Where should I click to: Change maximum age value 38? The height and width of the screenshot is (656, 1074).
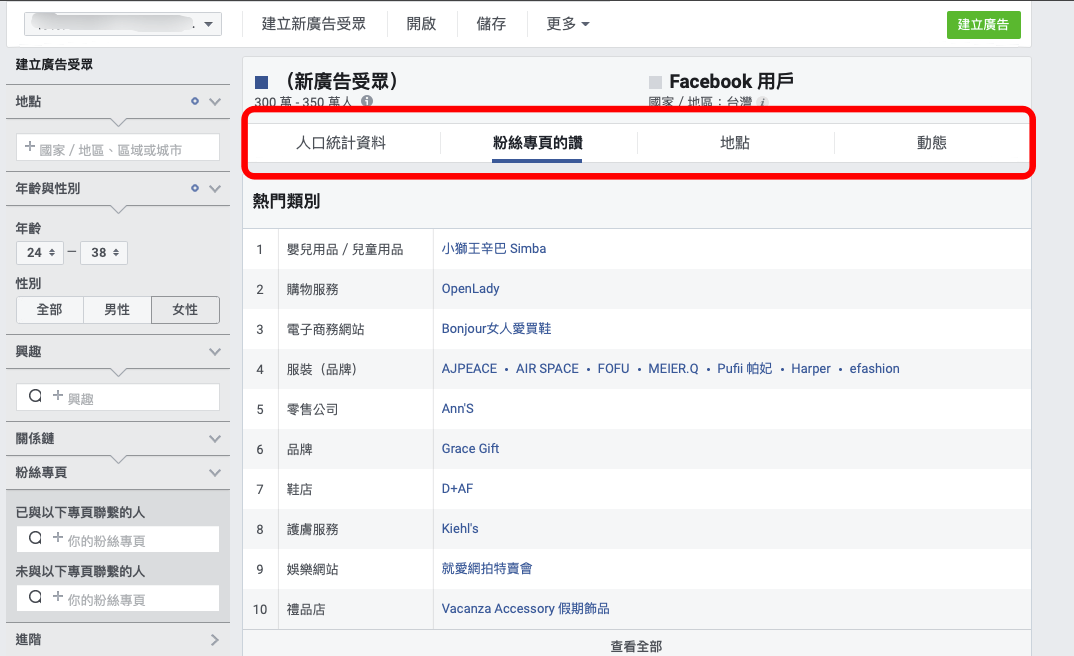tap(104, 253)
